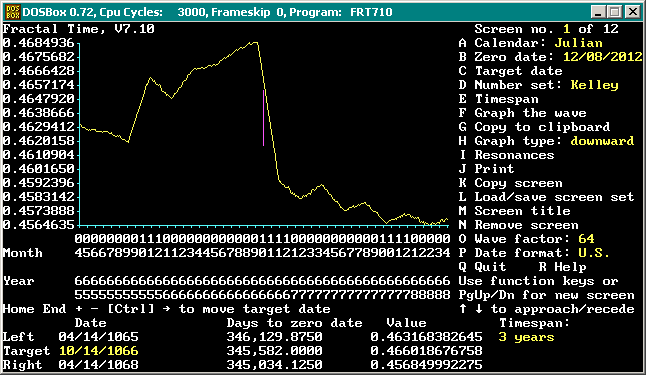Choose L Load/save screen set
This screenshot has height=375, width=646.
(x=546, y=197)
